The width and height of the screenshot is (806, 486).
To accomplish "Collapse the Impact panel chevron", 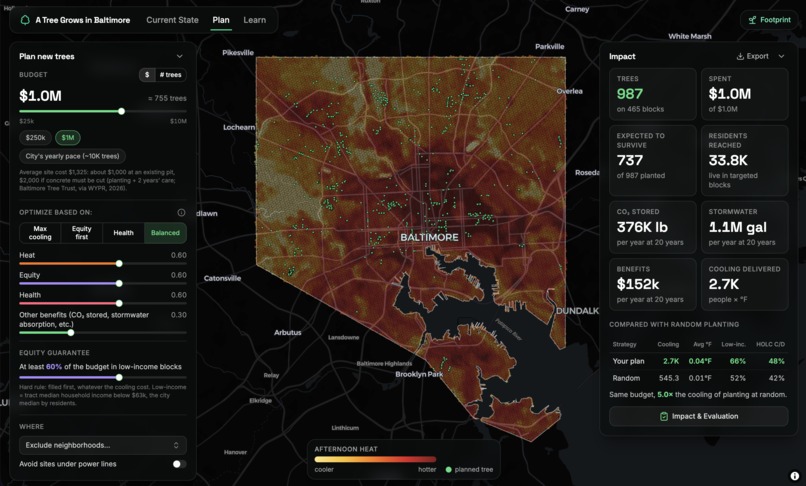I will pyautogui.click(x=781, y=56).
